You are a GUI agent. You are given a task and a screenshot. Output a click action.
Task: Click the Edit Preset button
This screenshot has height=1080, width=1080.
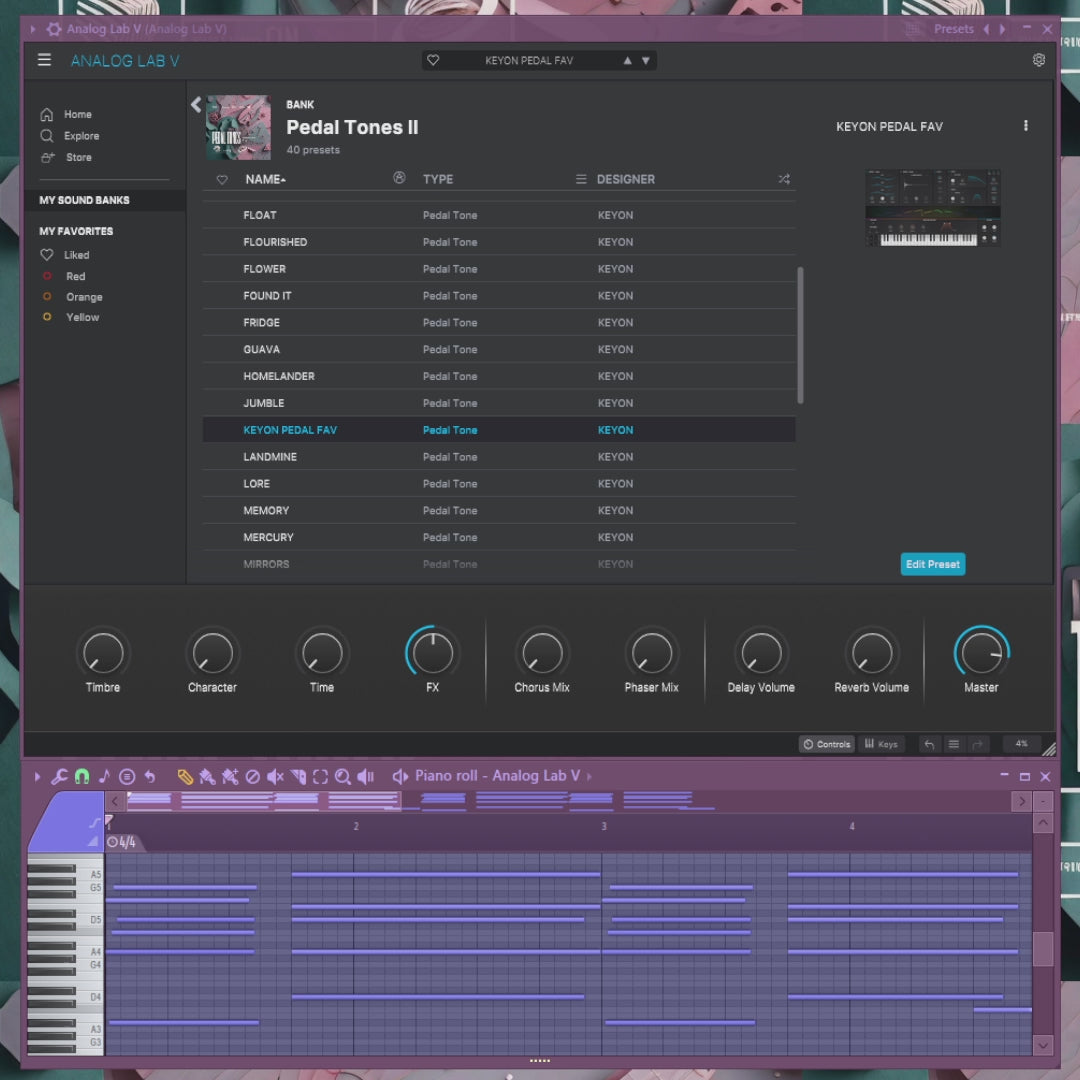pyautogui.click(x=932, y=564)
